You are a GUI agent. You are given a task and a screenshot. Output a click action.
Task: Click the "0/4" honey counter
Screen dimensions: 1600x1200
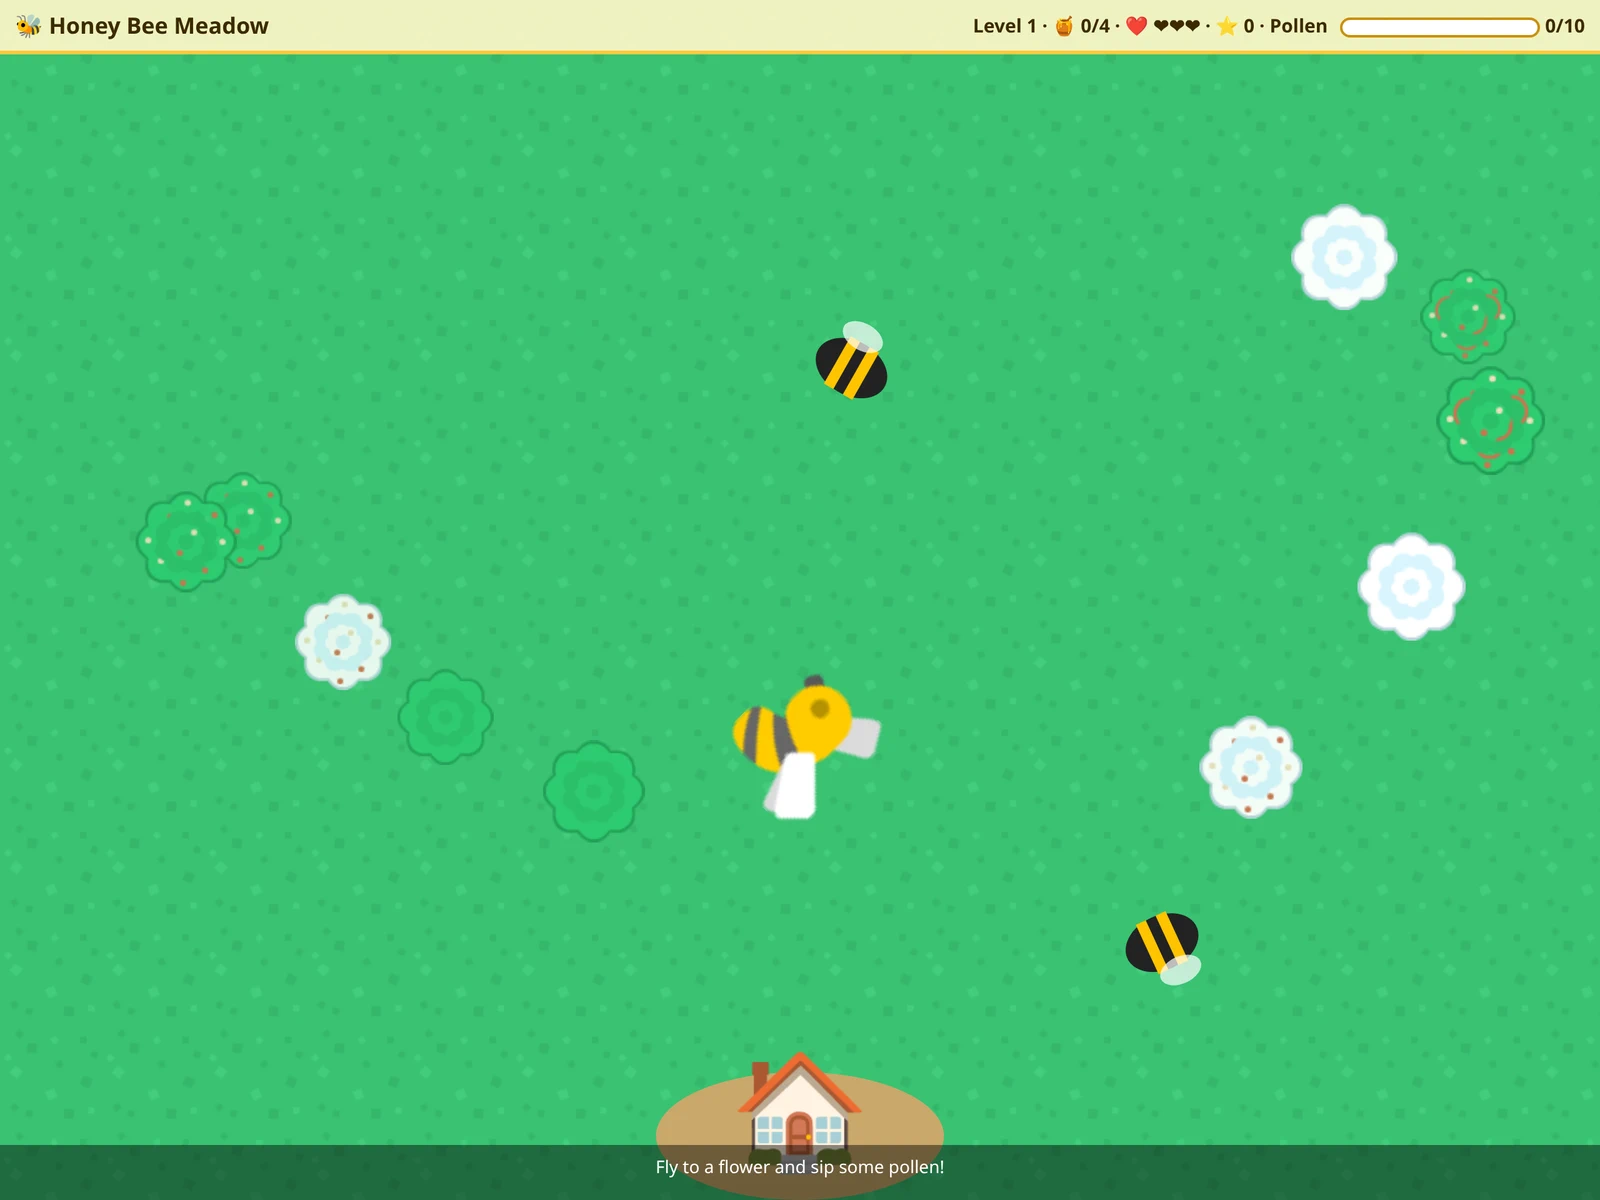click(1095, 26)
